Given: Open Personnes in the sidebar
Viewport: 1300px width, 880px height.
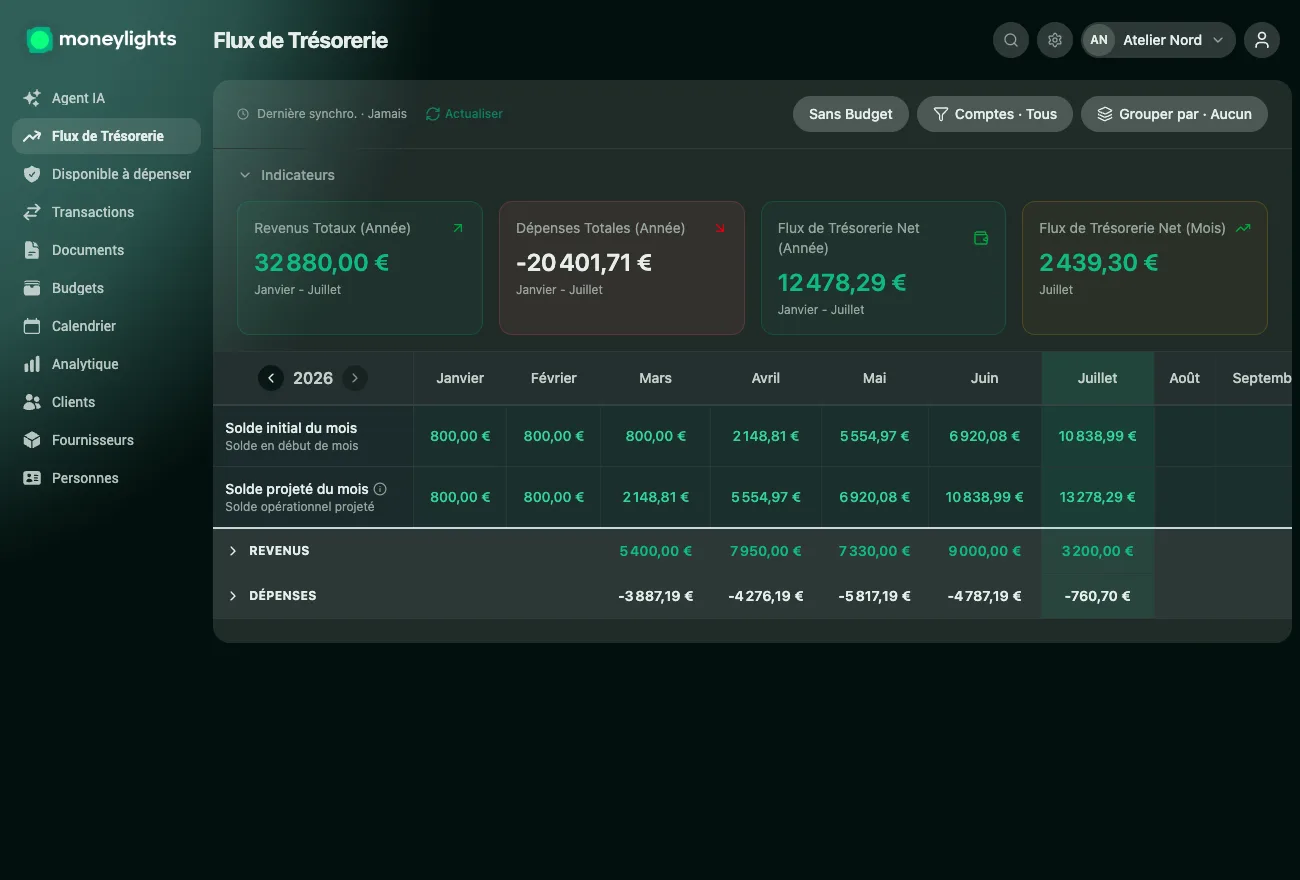Looking at the screenshot, I should [x=106, y=478].
